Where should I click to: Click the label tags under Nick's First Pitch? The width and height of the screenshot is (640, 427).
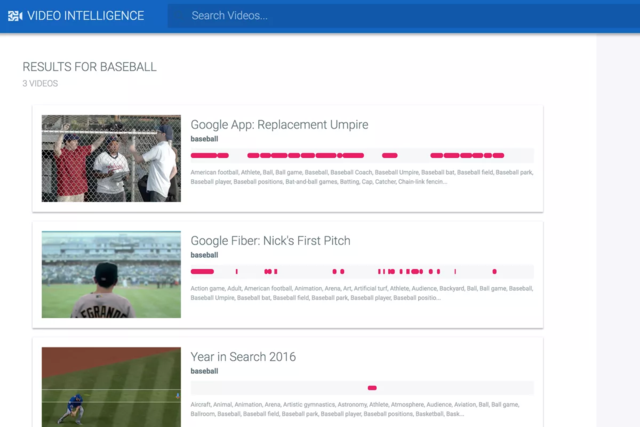point(361,293)
